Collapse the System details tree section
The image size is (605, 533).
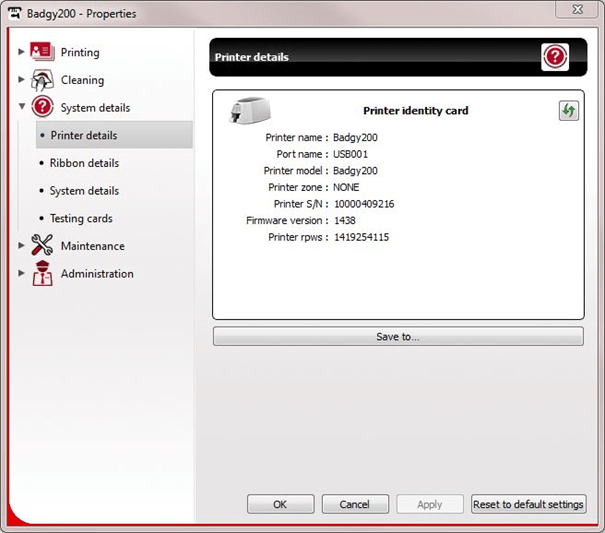22,106
